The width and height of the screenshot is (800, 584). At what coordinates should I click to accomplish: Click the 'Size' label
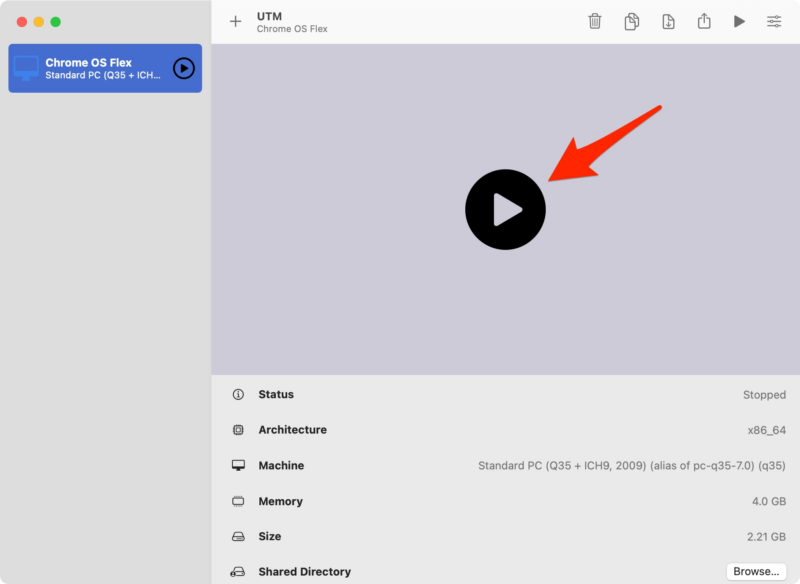point(270,537)
